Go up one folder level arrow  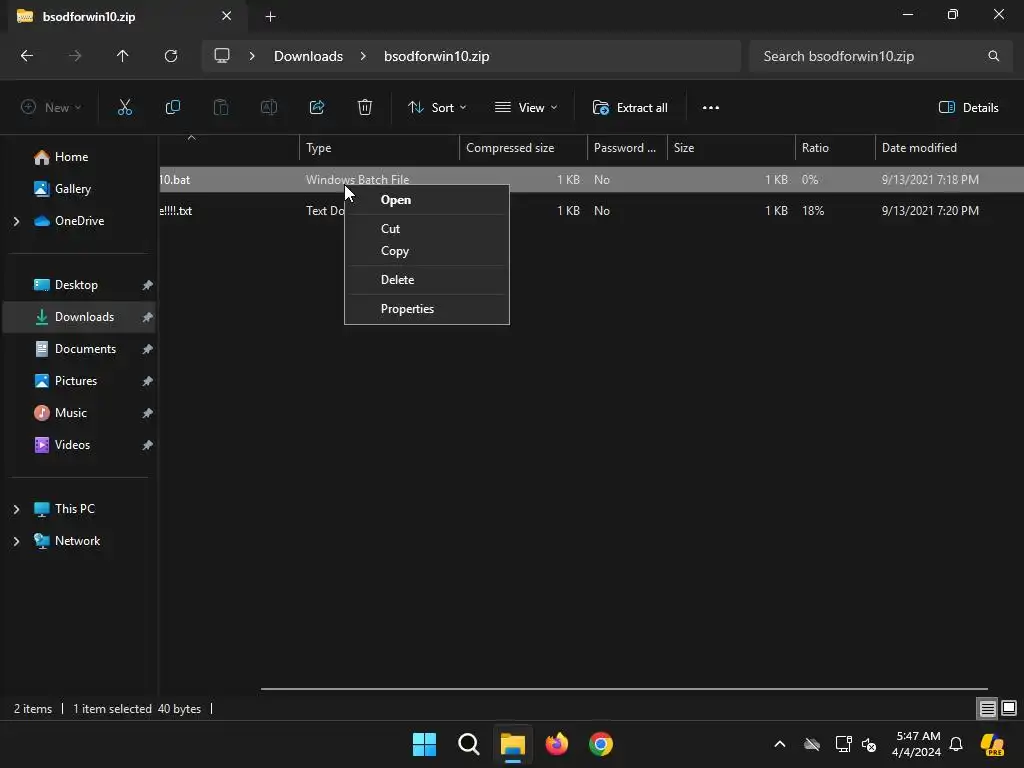pos(123,56)
